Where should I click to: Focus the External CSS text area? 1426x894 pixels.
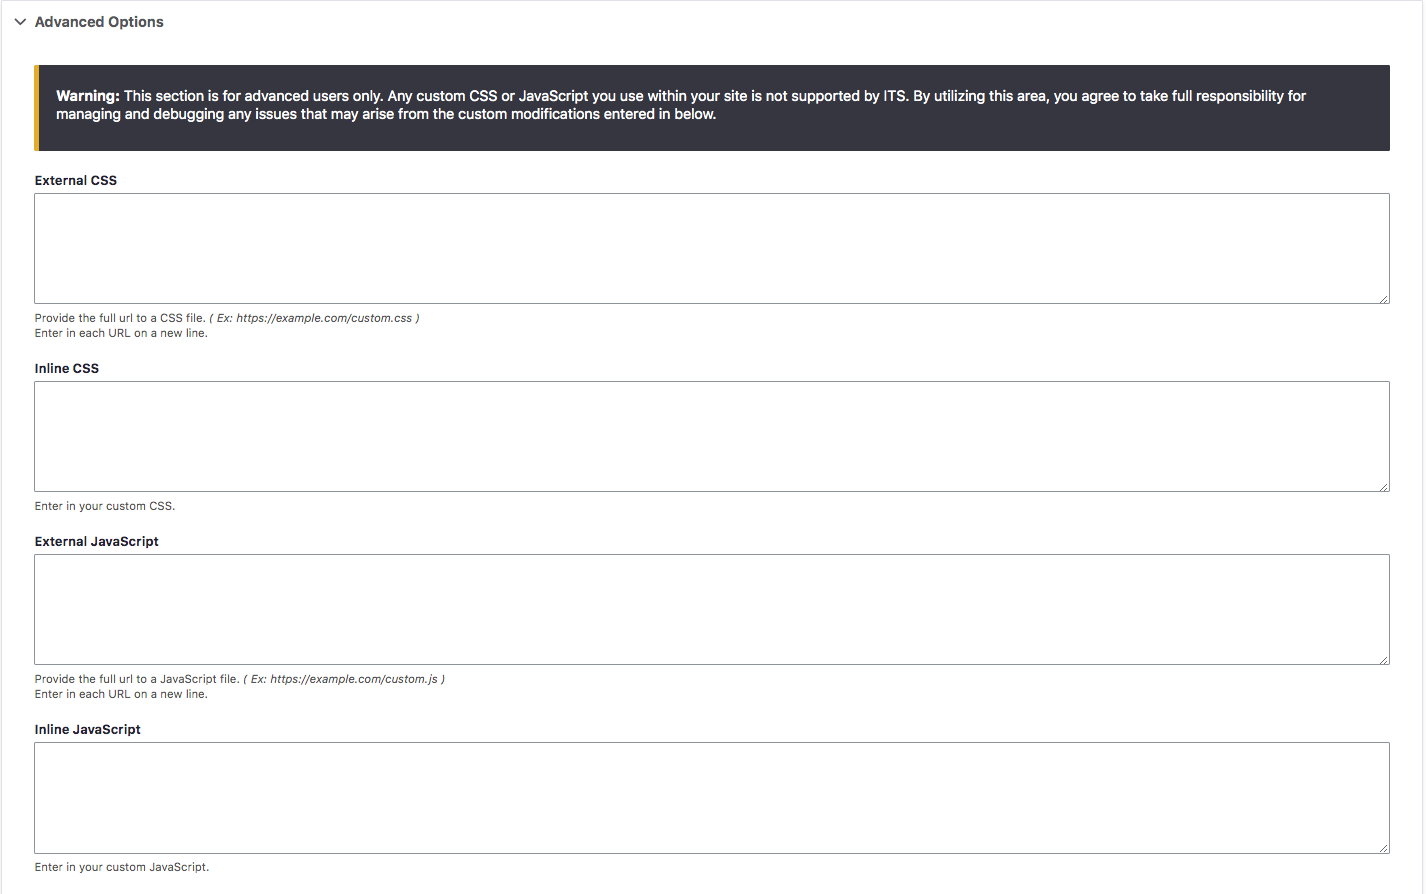711,248
